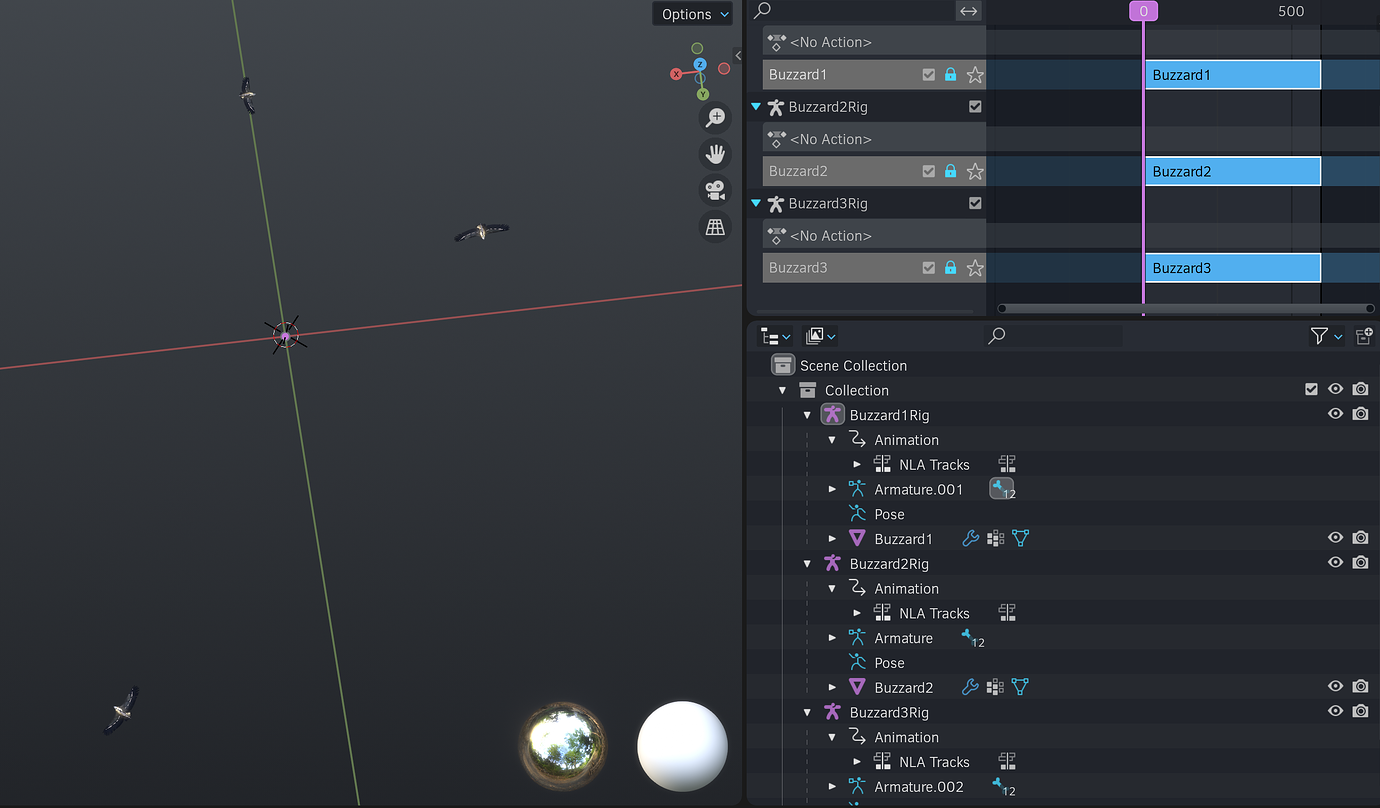
Task: Click the NLA editor search magnifier icon
Action: click(x=763, y=10)
